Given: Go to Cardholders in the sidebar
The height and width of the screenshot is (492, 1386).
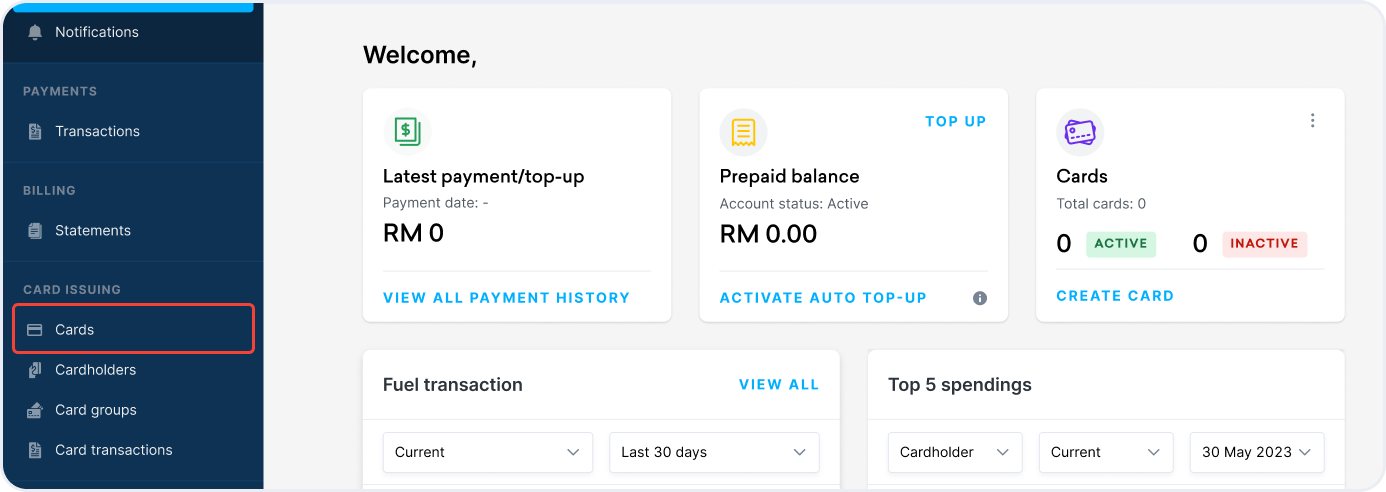Looking at the screenshot, I should point(95,370).
